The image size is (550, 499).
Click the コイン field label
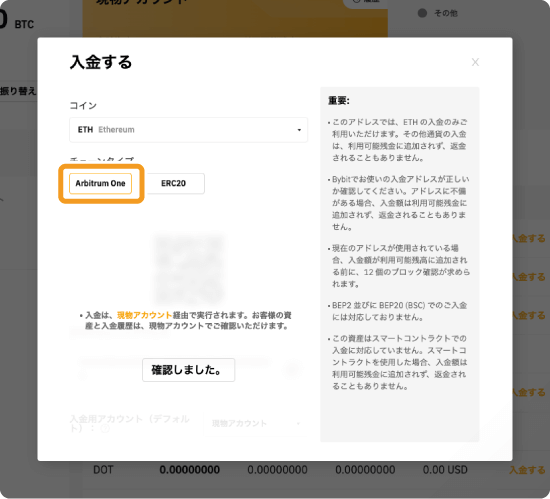tap(83, 106)
